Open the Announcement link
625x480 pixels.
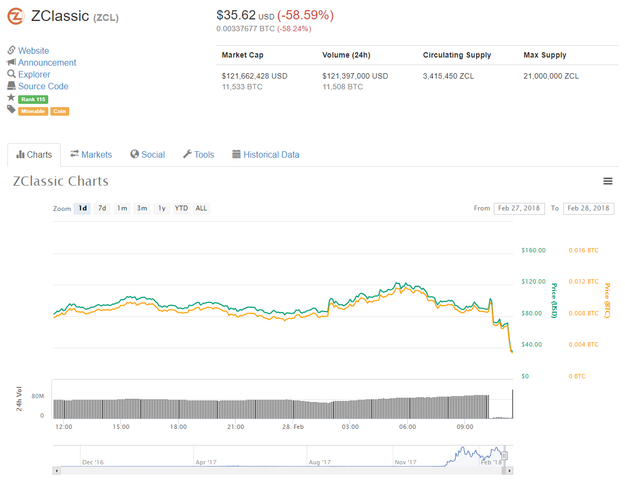click(47, 63)
